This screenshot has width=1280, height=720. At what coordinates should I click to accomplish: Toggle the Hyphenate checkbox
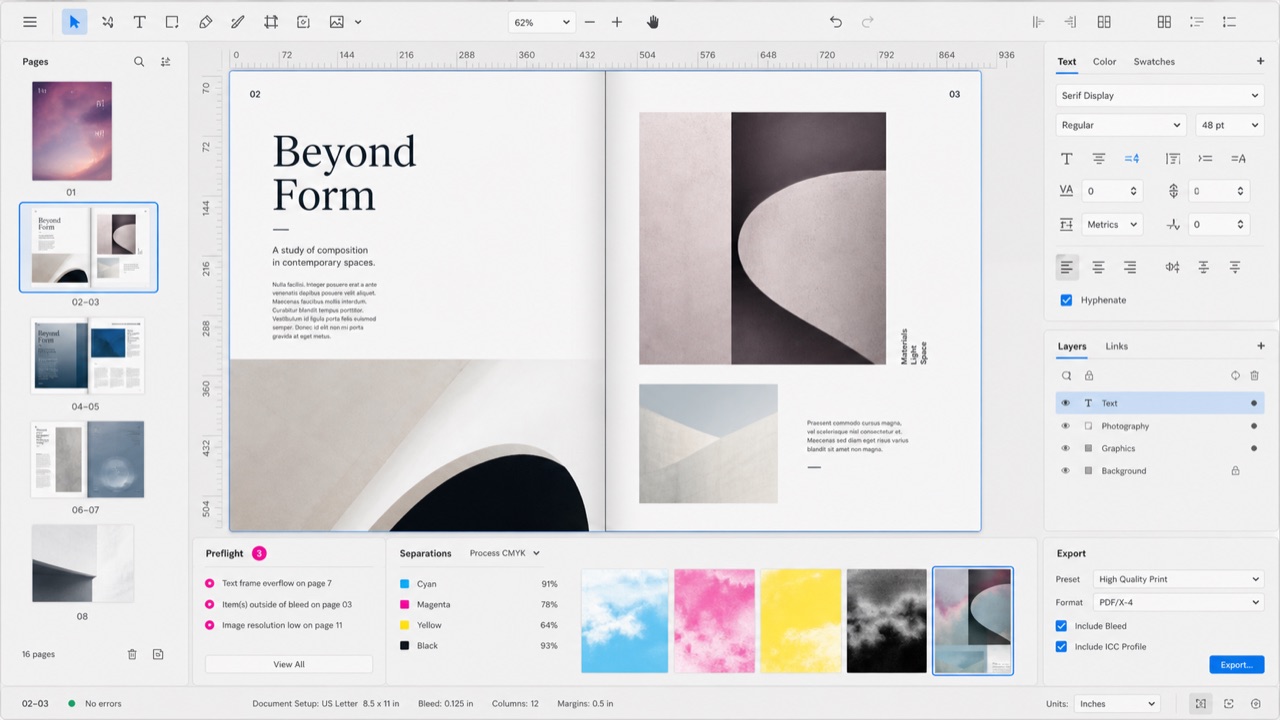tap(1066, 300)
